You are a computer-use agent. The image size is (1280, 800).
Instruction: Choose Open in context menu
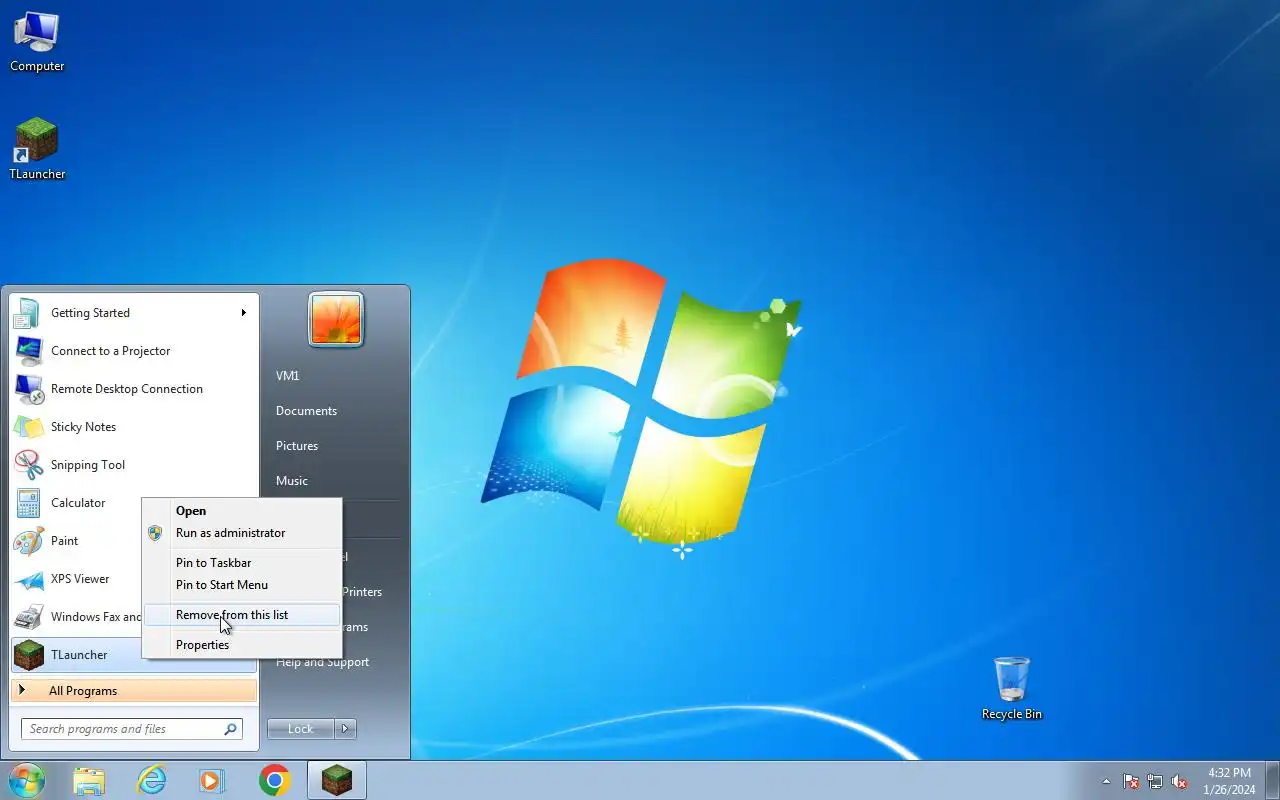click(242, 511)
